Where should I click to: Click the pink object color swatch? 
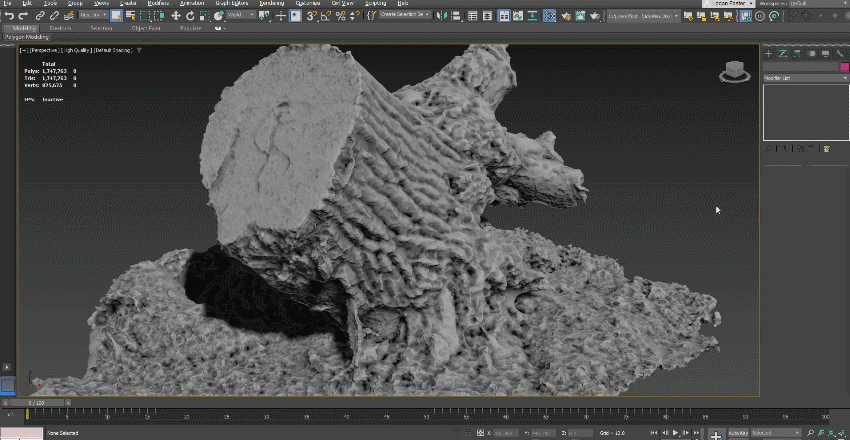pyautogui.click(x=844, y=67)
